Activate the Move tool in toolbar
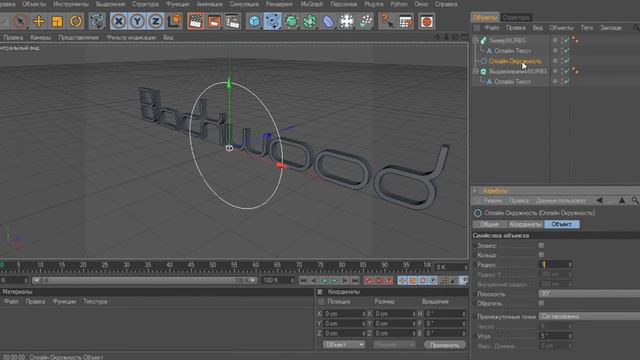The width and height of the screenshot is (640, 360). click(x=39, y=21)
